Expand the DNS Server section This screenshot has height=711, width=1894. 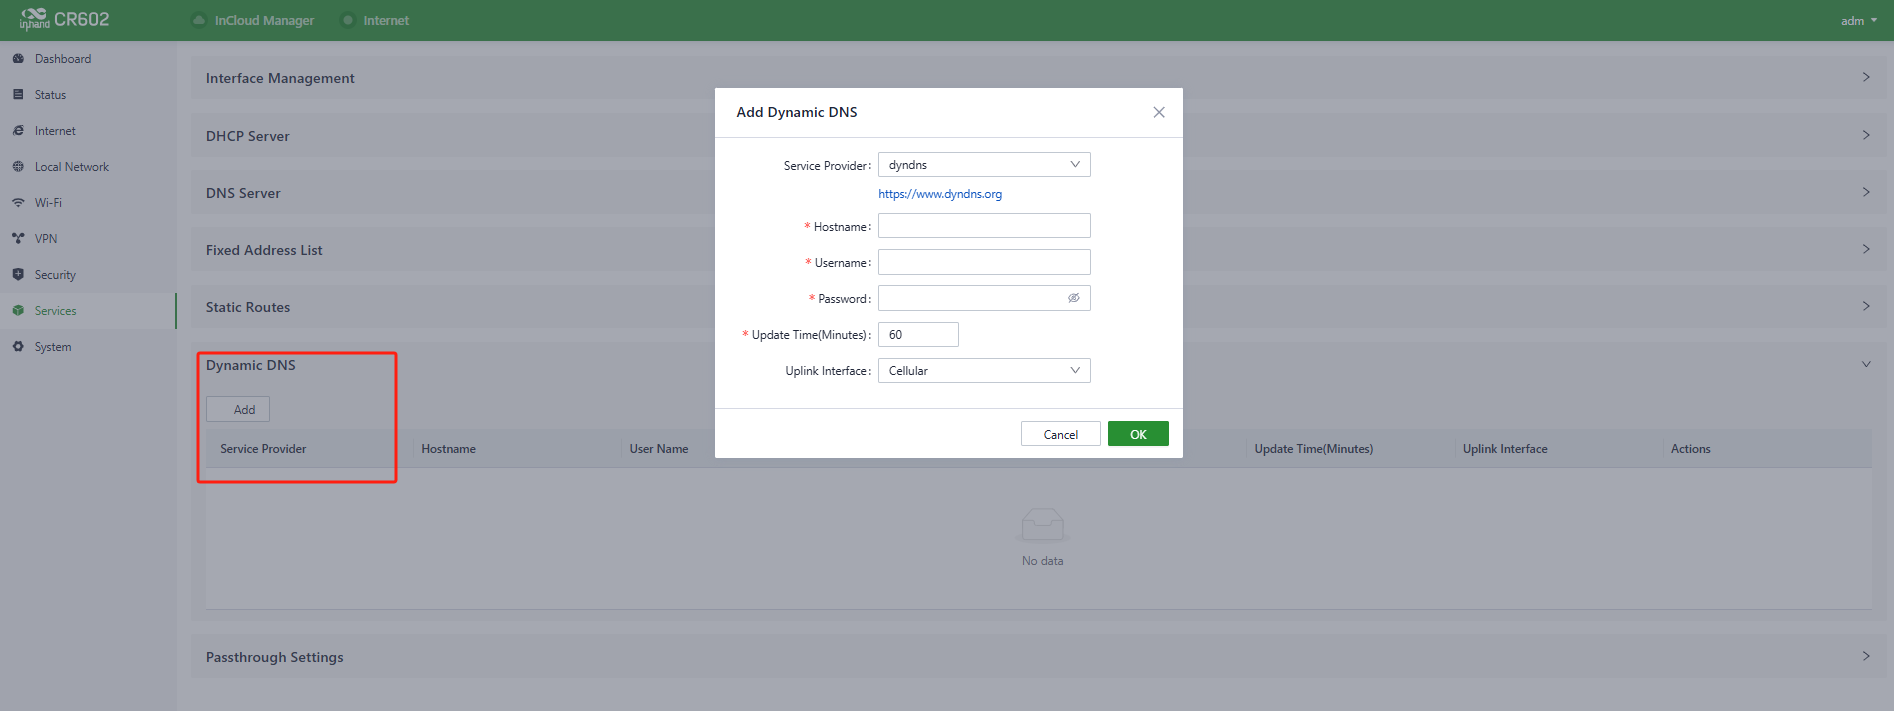click(1866, 192)
